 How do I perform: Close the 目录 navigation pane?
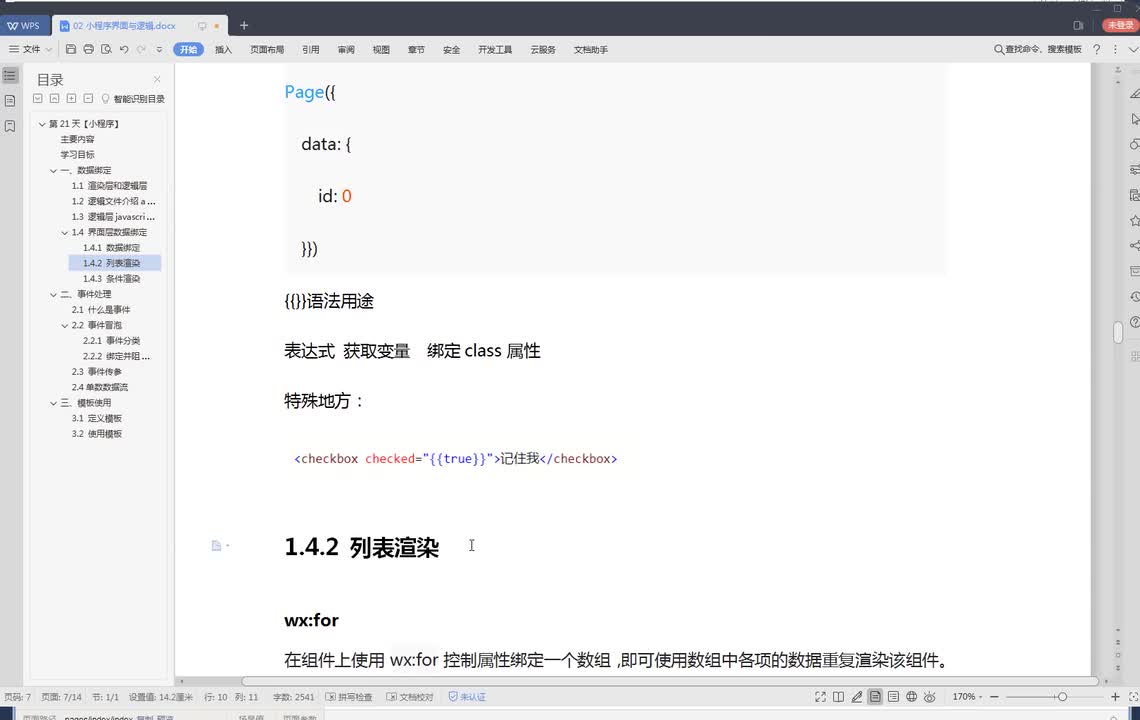pos(157,79)
